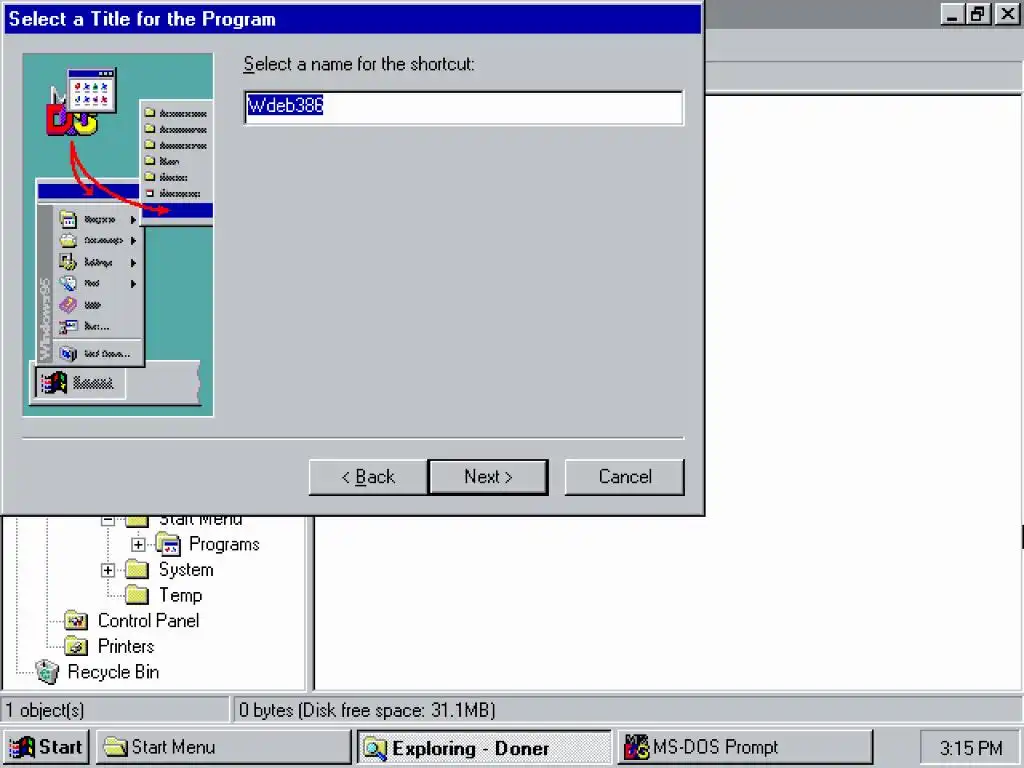Select the System label in the tree
Viewport: 1024px width, 768px height.
(x=186, y=569)
